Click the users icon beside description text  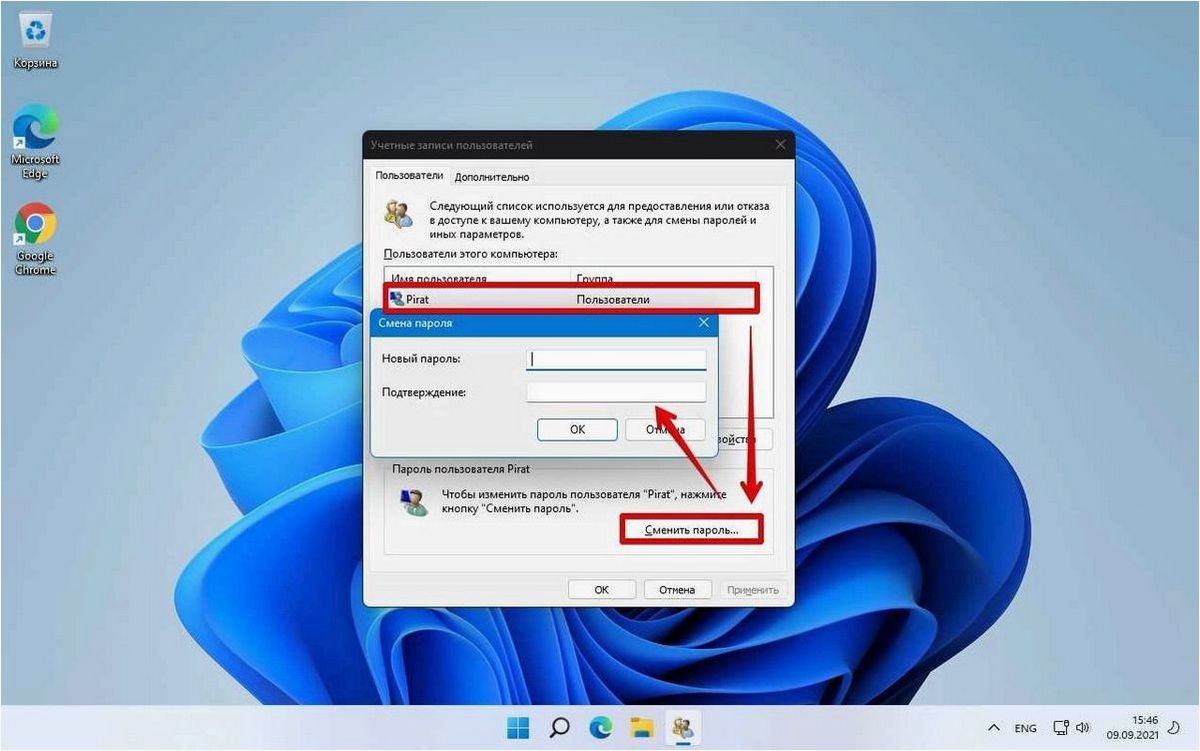pyautogui.click(x=398, y=214)
